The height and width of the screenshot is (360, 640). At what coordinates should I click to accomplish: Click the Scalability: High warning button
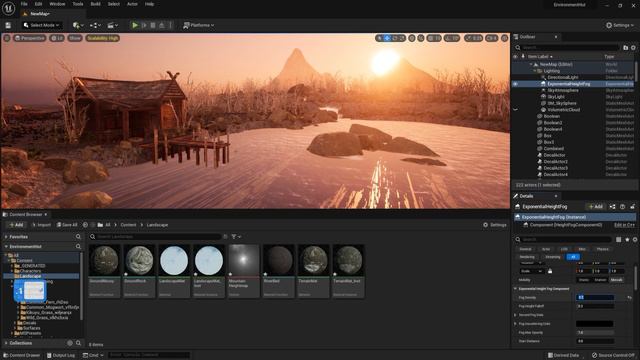[102, 38]
